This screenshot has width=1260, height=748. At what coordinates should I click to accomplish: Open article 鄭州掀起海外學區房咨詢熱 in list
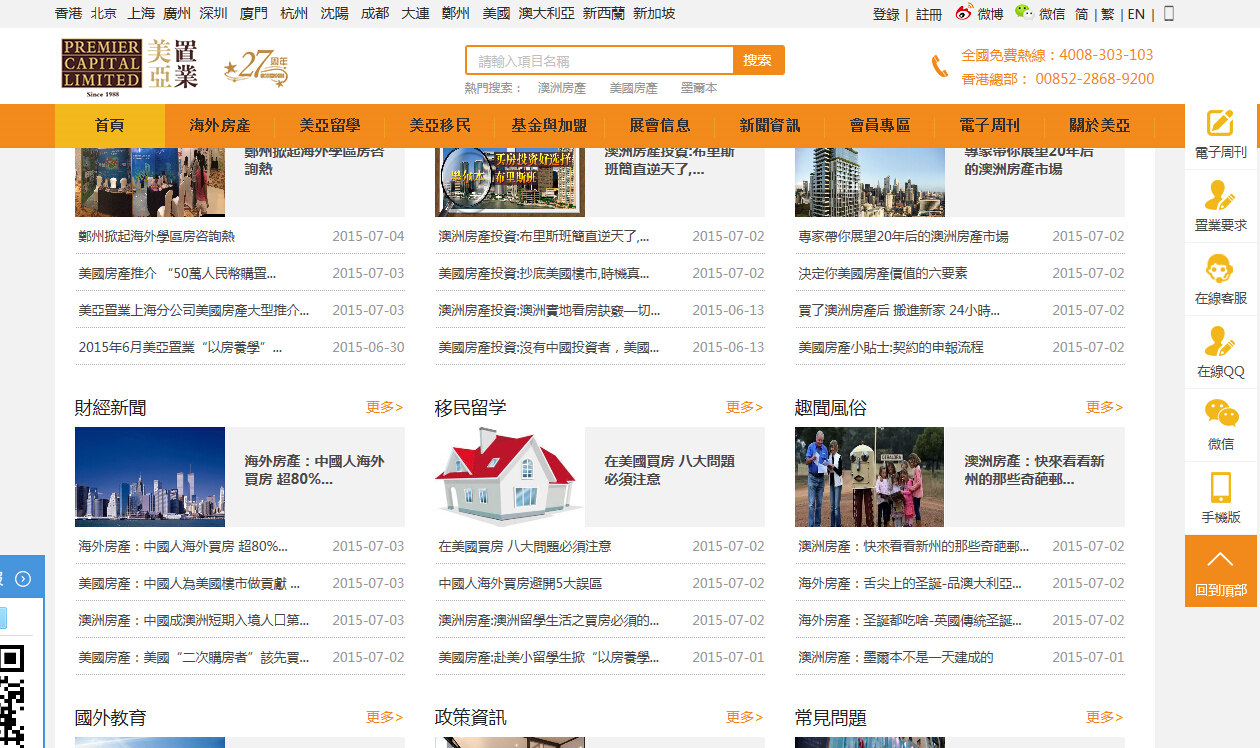point(157,236)
